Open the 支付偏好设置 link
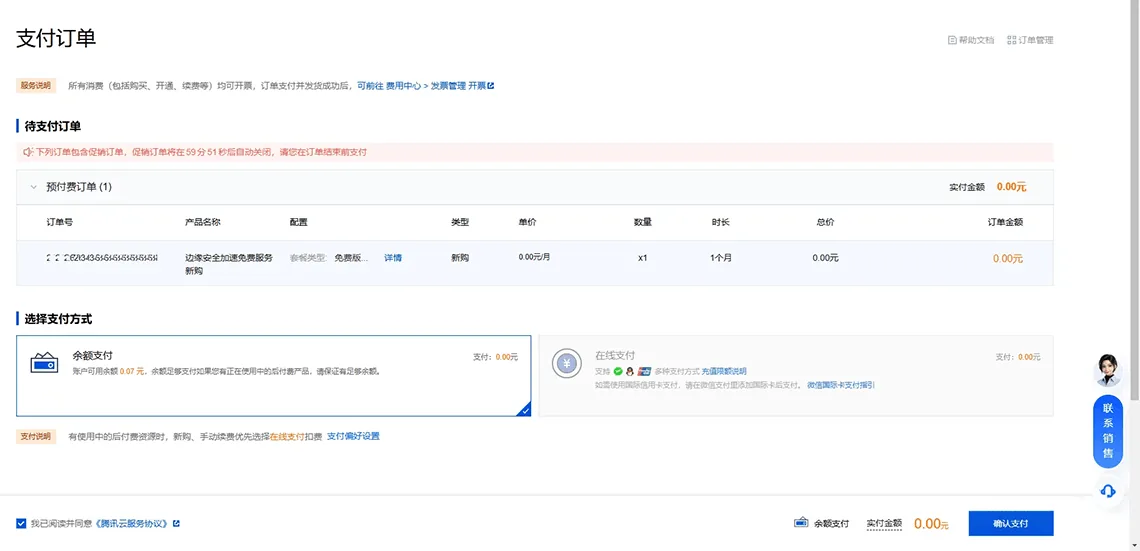The image size is (1140, 551). point(353,437)
